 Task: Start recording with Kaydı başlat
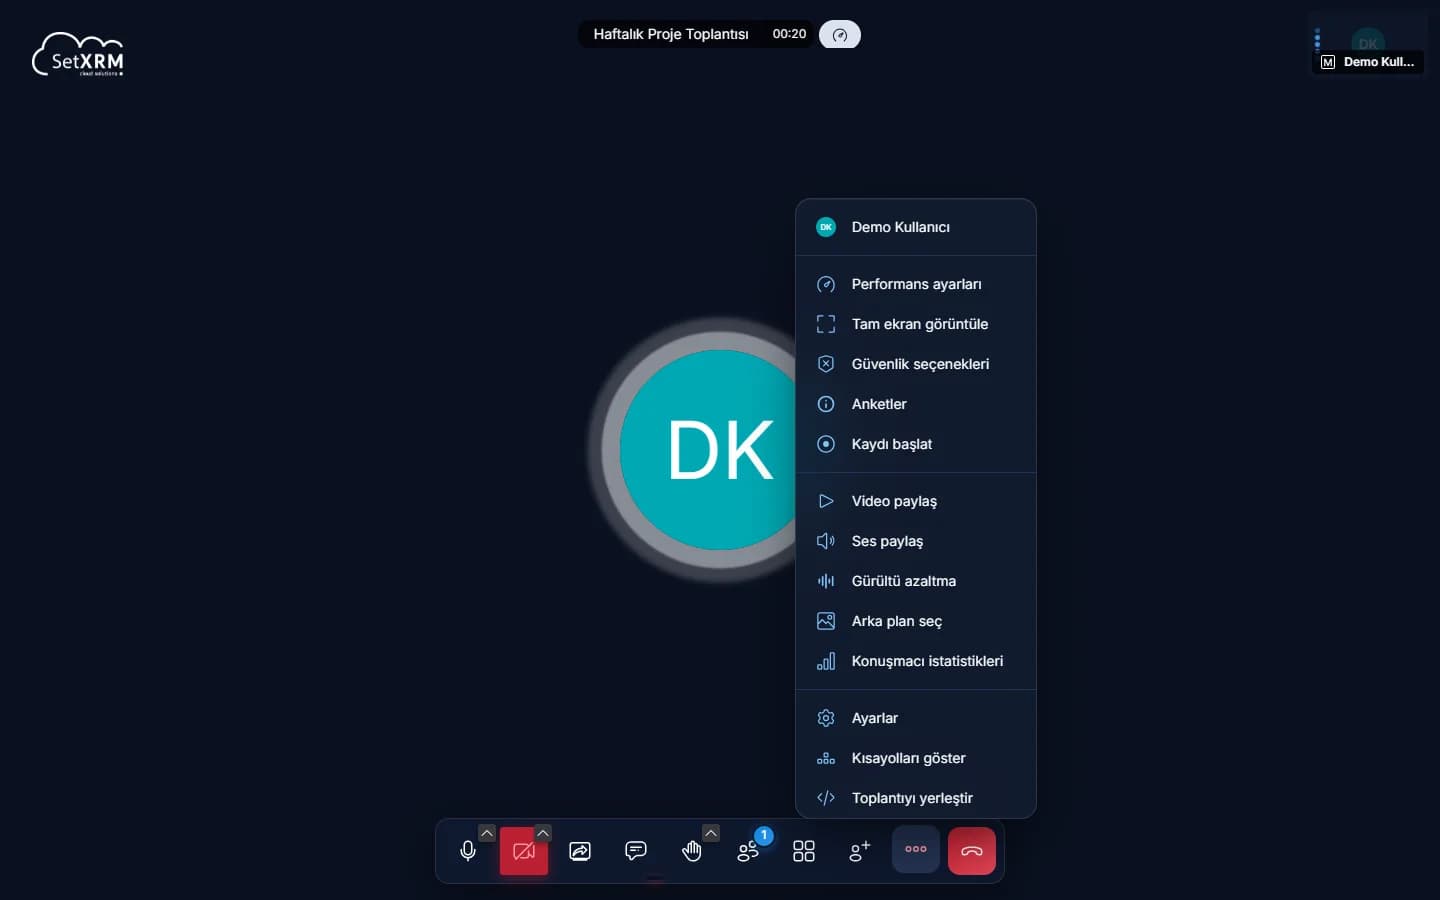[x=916, y=444]
